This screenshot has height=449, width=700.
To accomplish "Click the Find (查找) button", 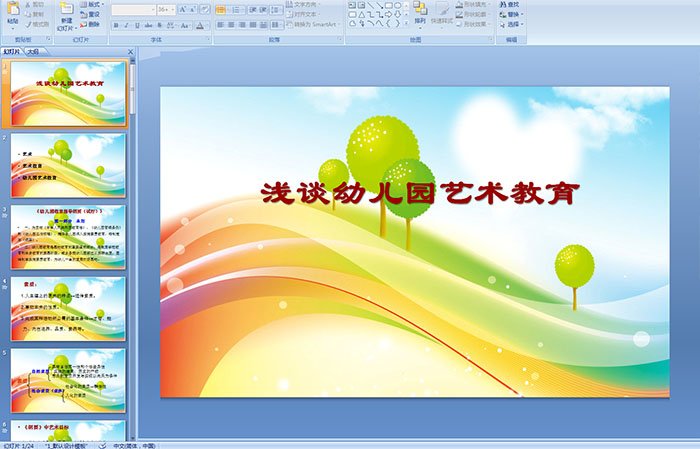I will coord(509,4).
